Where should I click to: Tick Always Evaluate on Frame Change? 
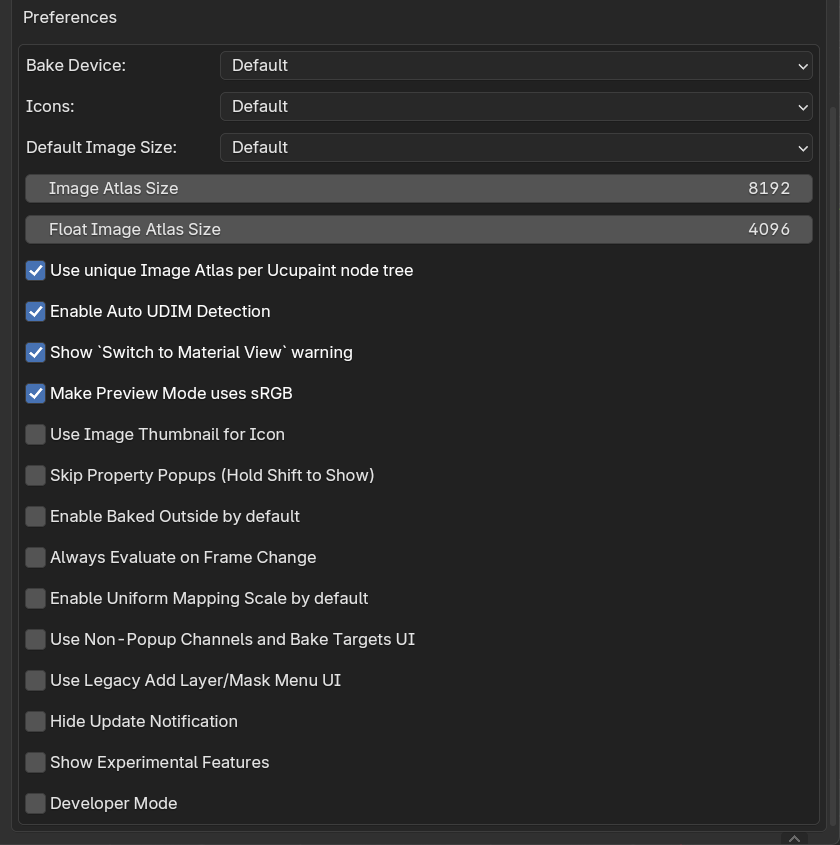point(36,557)
